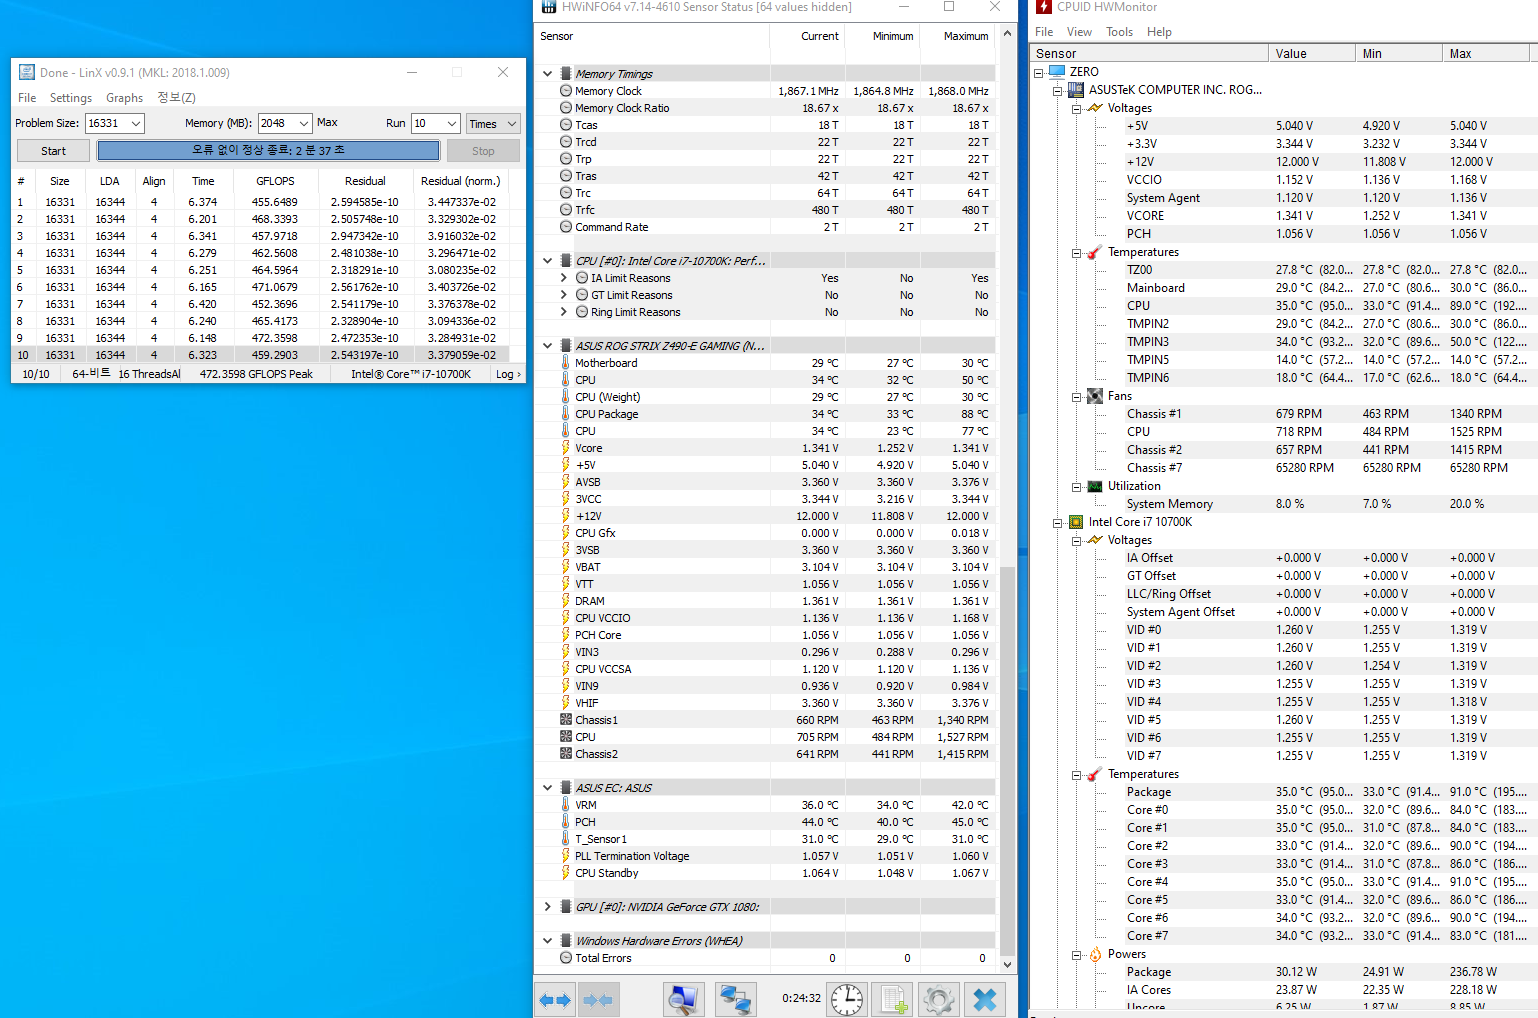Open LinX File menu
The width and height of the screenshot is (1538, 1018).
click(x=27, y=98)
